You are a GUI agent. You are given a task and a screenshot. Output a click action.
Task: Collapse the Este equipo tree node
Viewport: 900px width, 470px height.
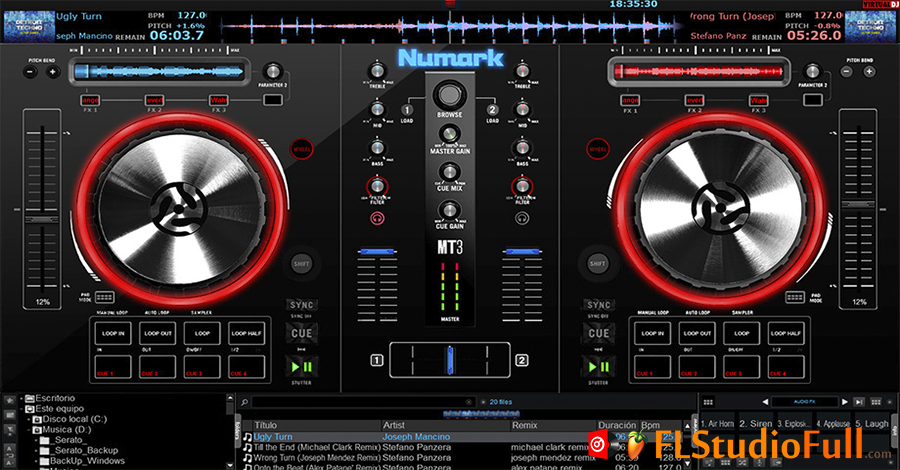click(x=21, y=409)
